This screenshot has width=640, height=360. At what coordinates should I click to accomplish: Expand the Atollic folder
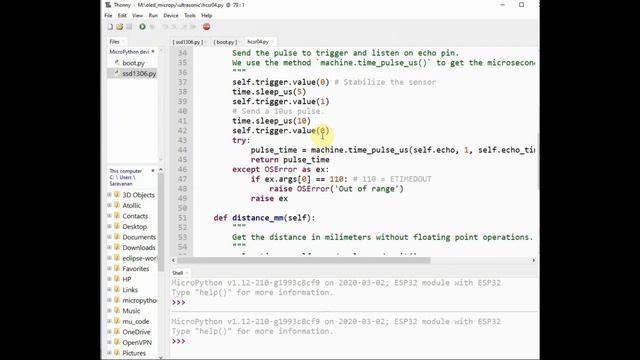pyautogui.click(x=109, y=205)
